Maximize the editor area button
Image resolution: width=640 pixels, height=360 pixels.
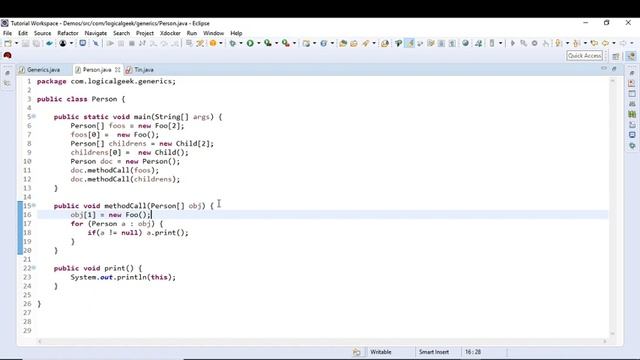(614, 69)
